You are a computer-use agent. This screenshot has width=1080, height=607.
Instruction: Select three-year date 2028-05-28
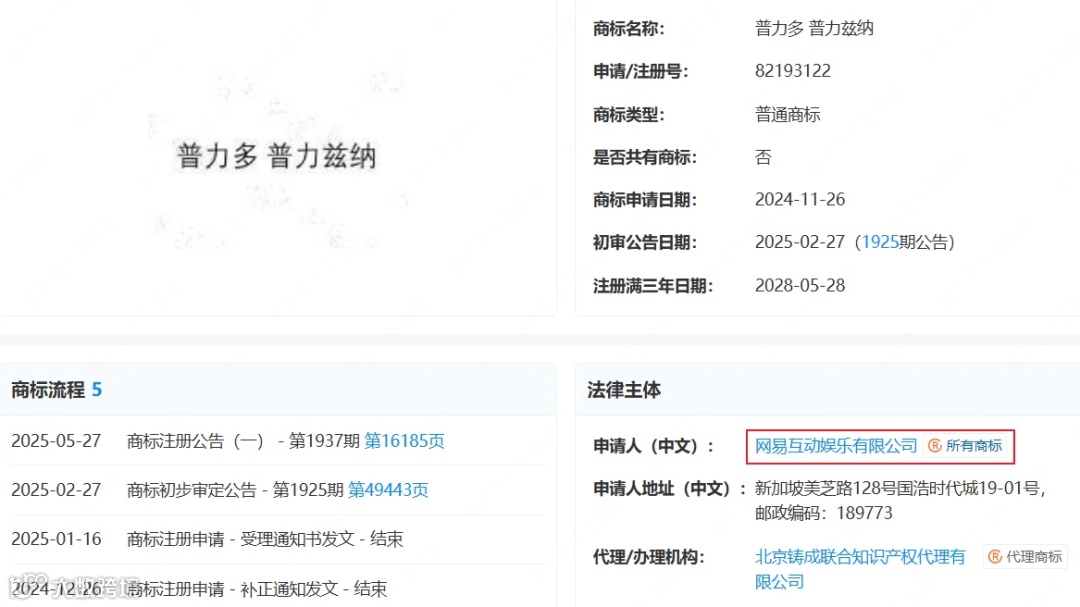[x=800, y=285]
